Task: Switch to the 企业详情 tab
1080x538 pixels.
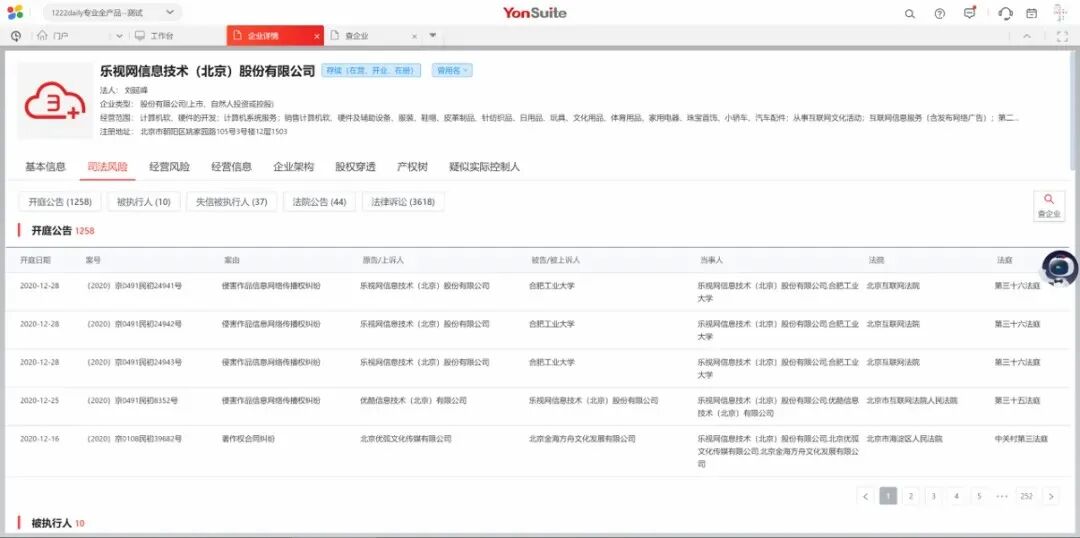Action: click(x=275, y=36)
